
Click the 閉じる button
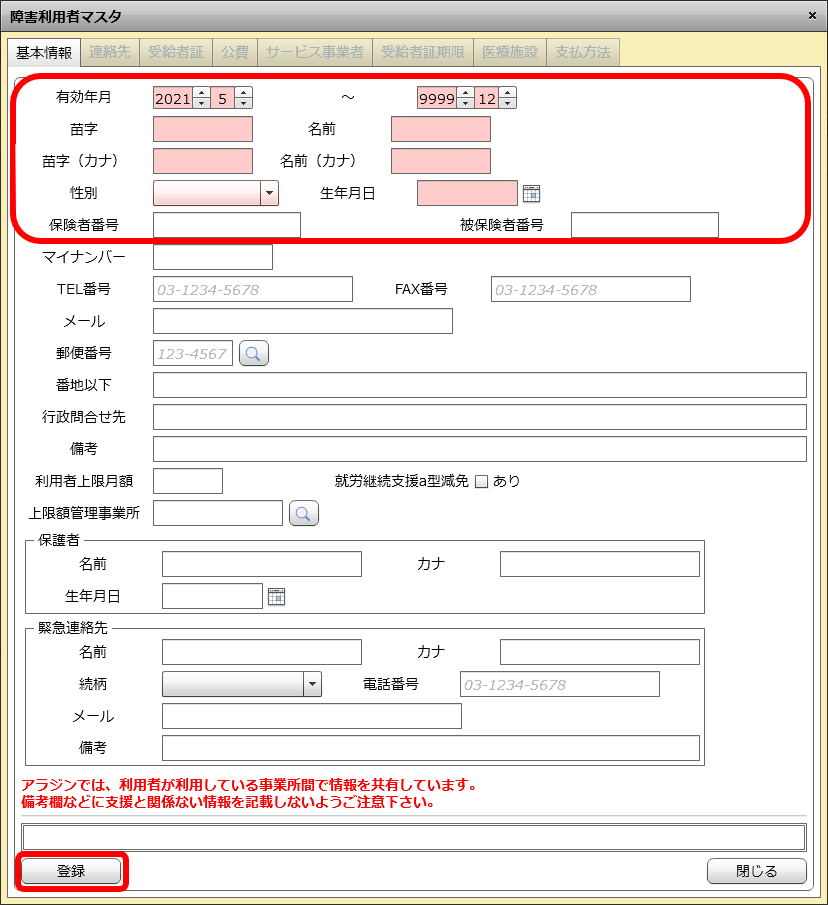pos(756,871)
